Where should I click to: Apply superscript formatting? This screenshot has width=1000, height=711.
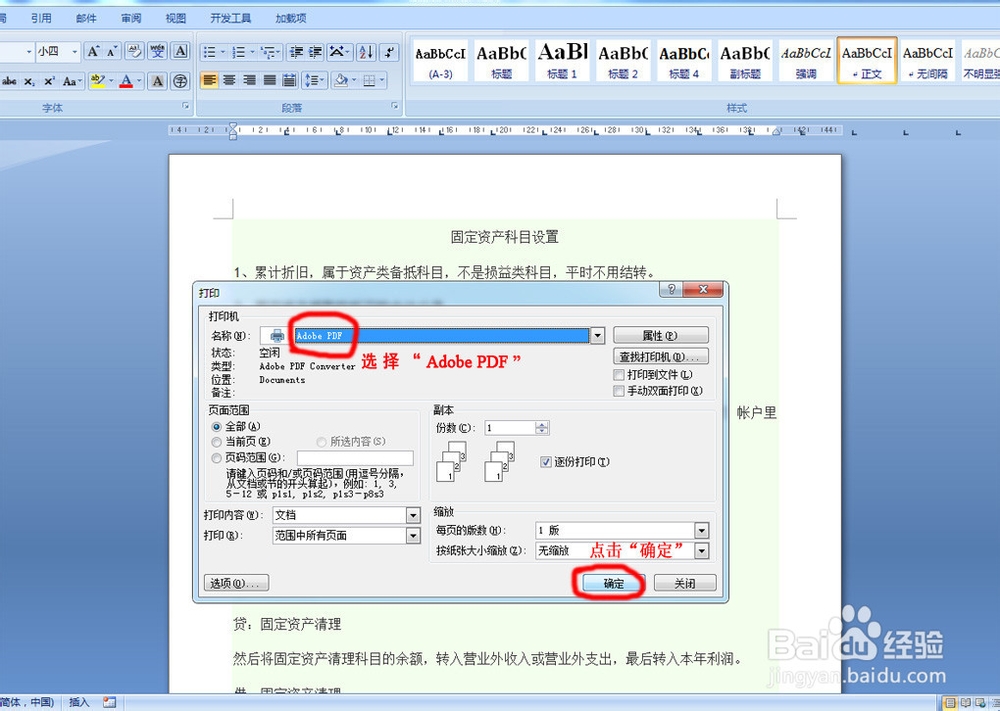(49, 81)
